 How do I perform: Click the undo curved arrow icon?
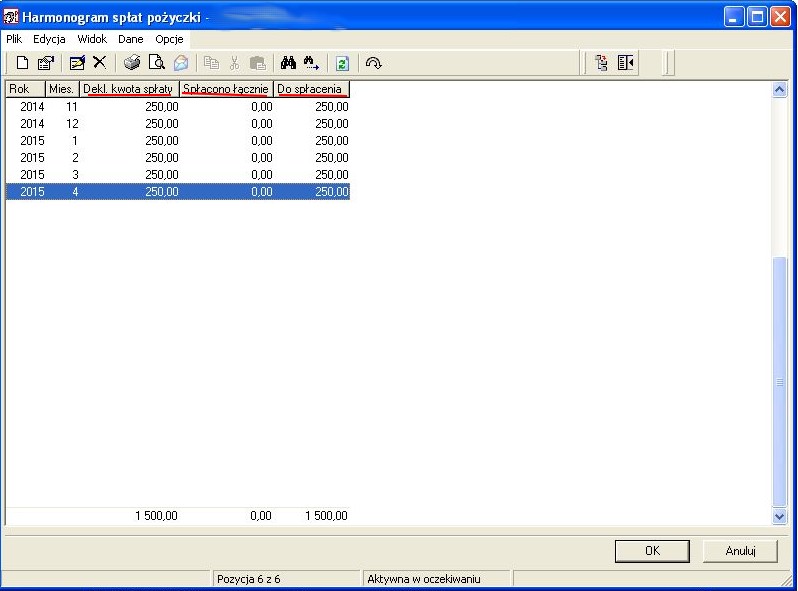tap(374, 63)
